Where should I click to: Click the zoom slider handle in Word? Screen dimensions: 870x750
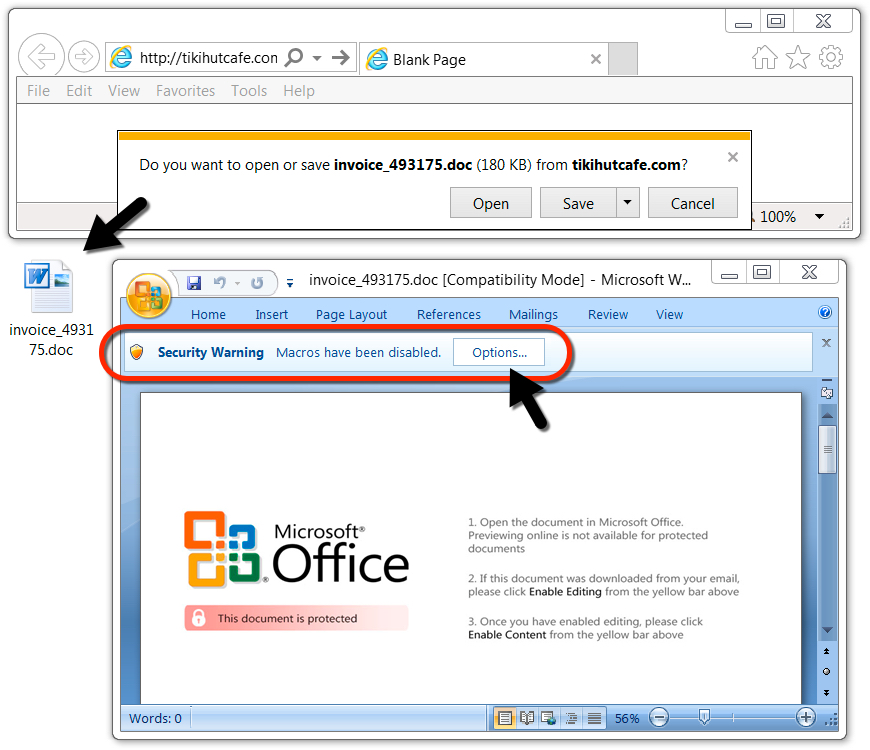point(704,717)
